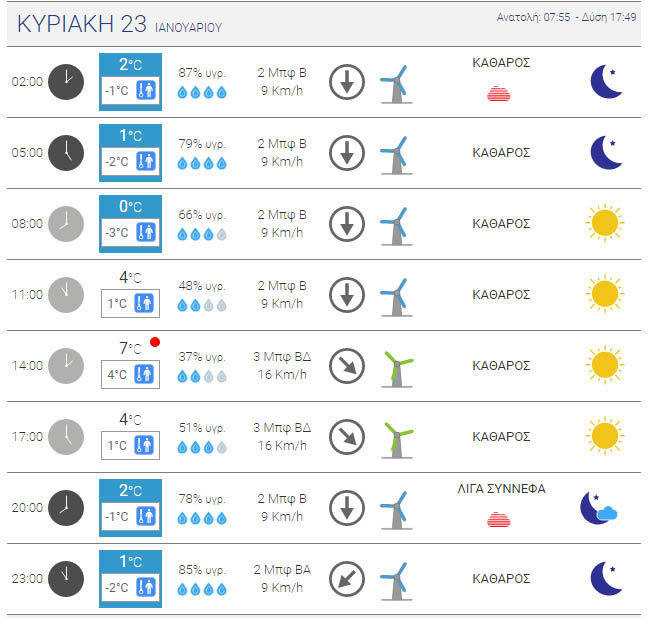
Task: Click the red dust cloud icon at 02:00
Action: 499,95
